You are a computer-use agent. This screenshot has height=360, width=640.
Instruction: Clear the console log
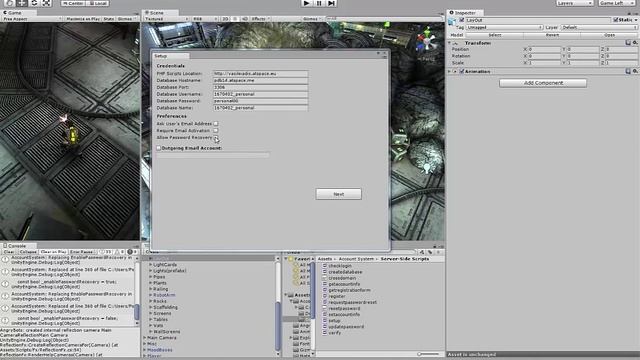click(9, 252)
